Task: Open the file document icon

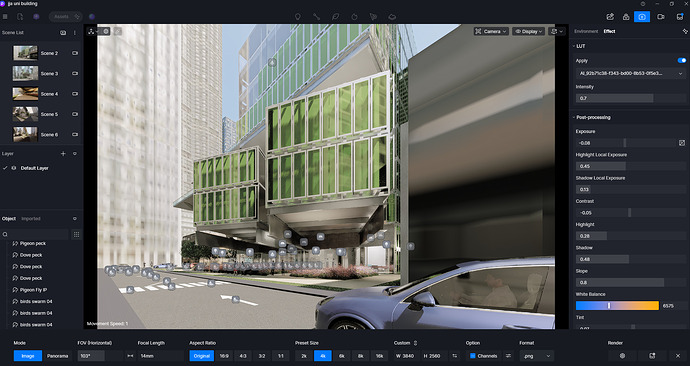Action: tap(20, 17)
